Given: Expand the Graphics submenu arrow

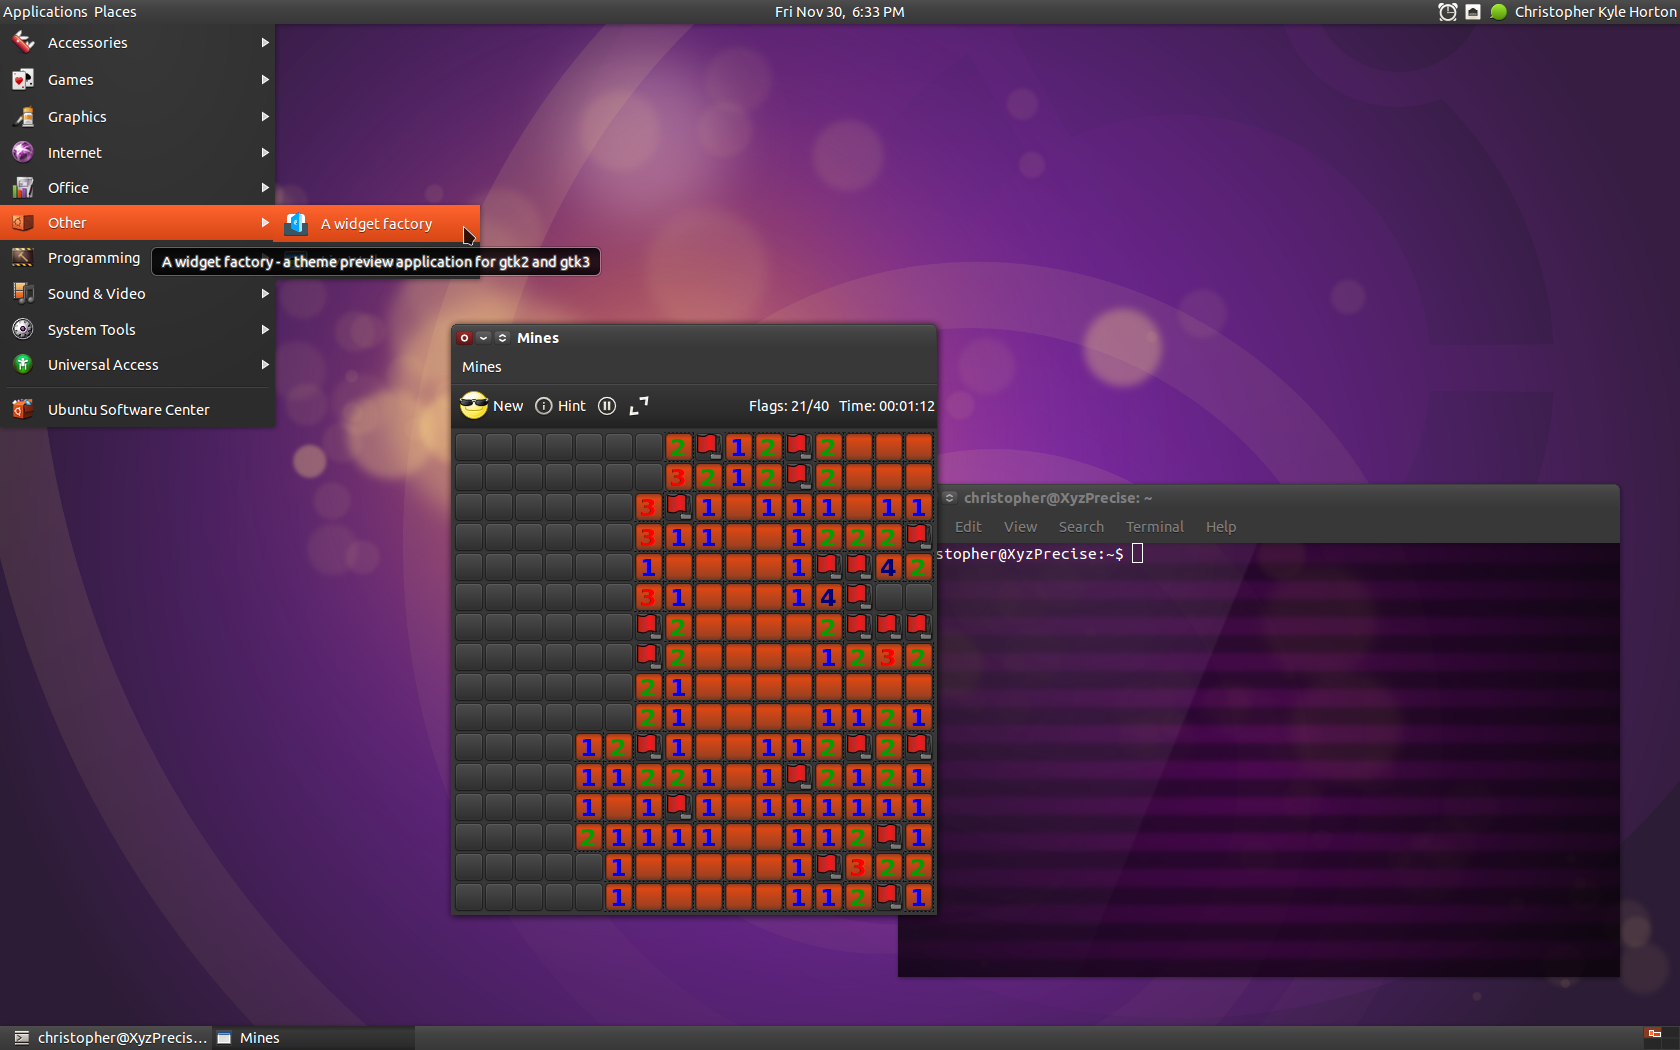Looking at the screenshot, I should 265,116.
